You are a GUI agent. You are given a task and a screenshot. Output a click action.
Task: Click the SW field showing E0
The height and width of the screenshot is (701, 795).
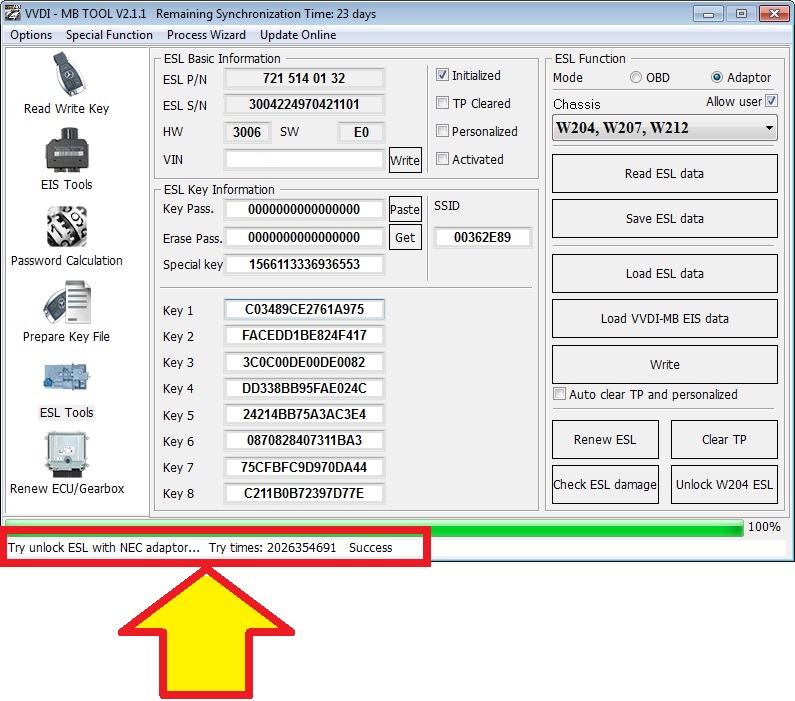(x=361, y=132)
